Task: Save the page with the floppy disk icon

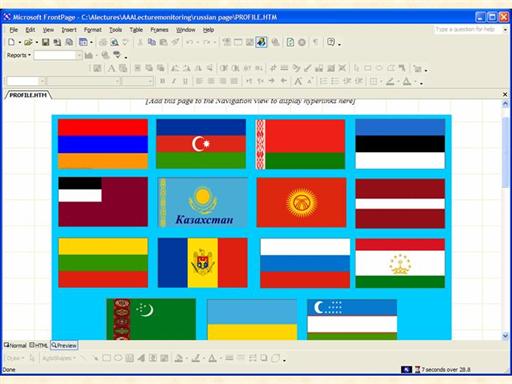Action: point(46,42)
